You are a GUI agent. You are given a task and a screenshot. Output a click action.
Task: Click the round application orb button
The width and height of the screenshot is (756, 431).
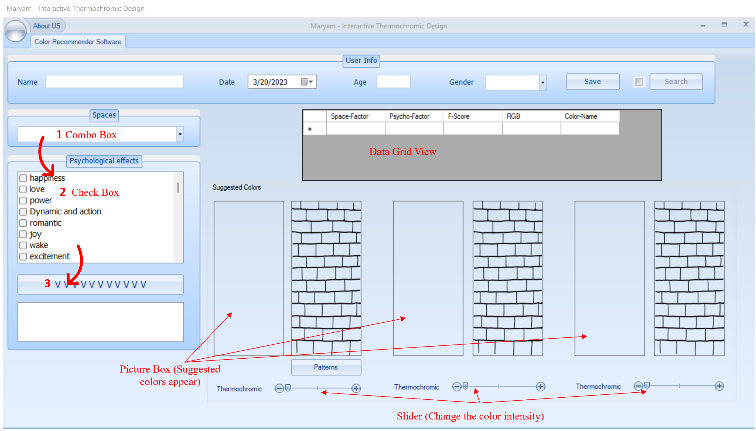(15, 31)
